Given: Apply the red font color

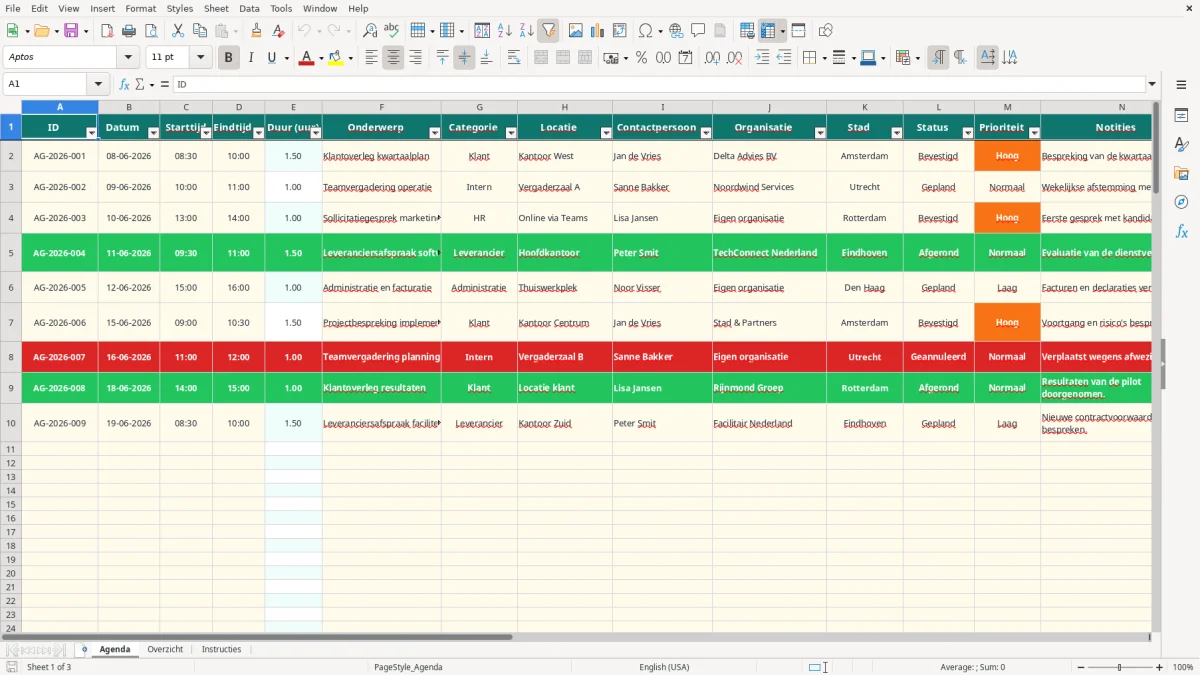Looking at the screenshot, I should point(305,58).
